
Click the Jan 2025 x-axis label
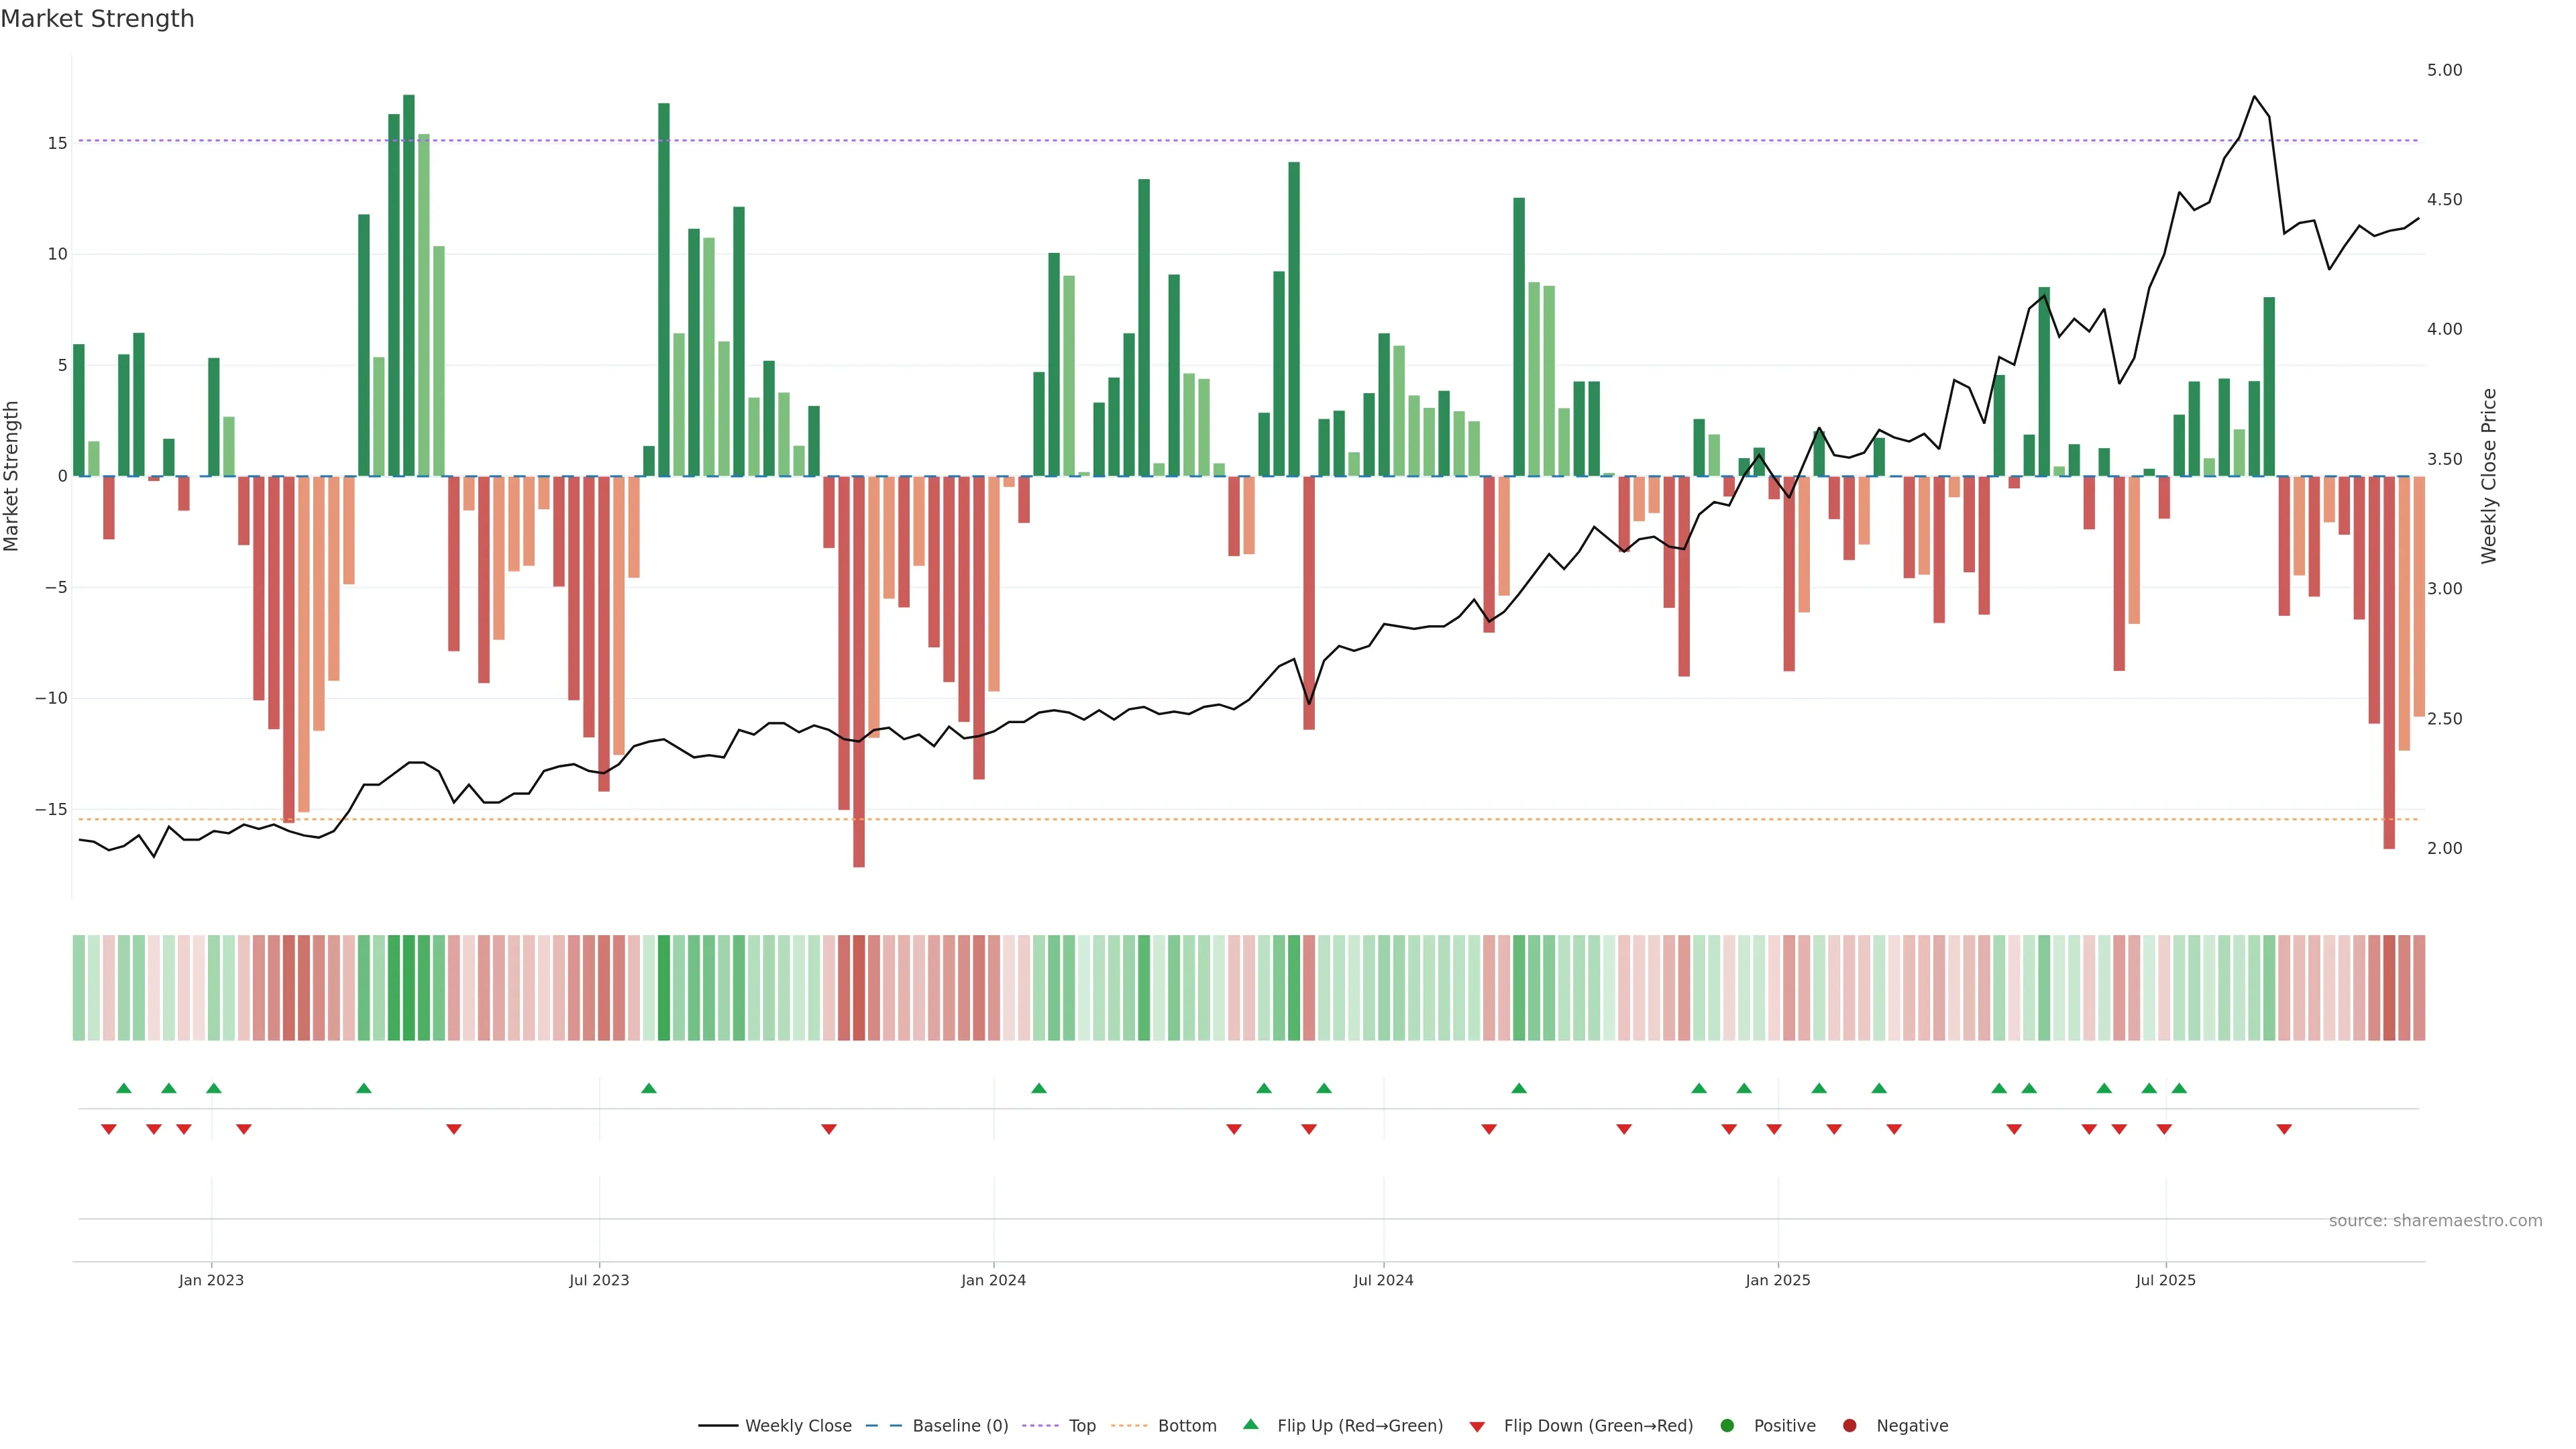[x=1778, y=1280]
